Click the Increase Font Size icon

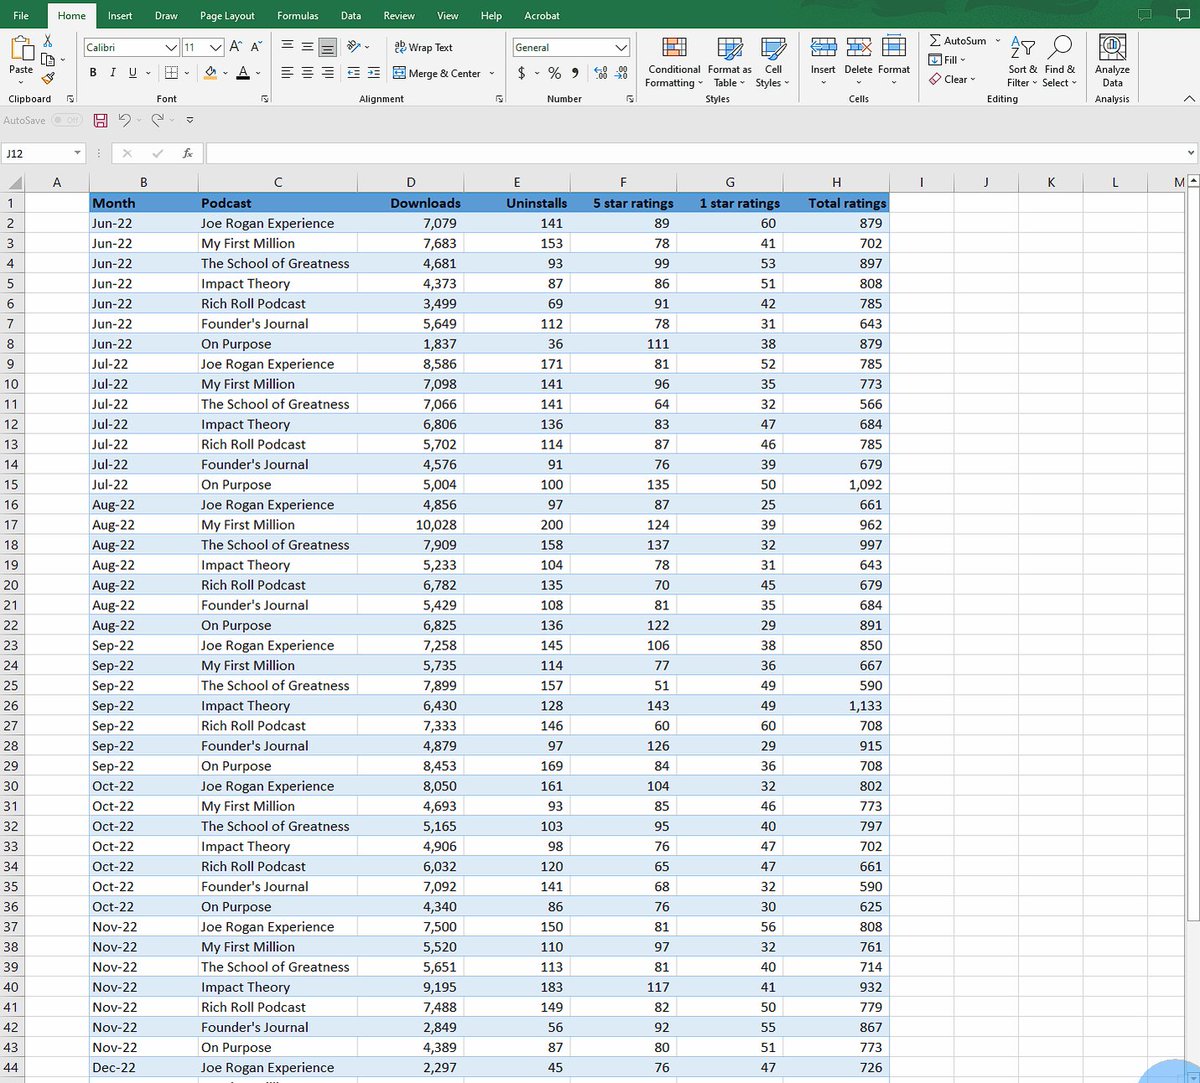(x=236, y=47)
